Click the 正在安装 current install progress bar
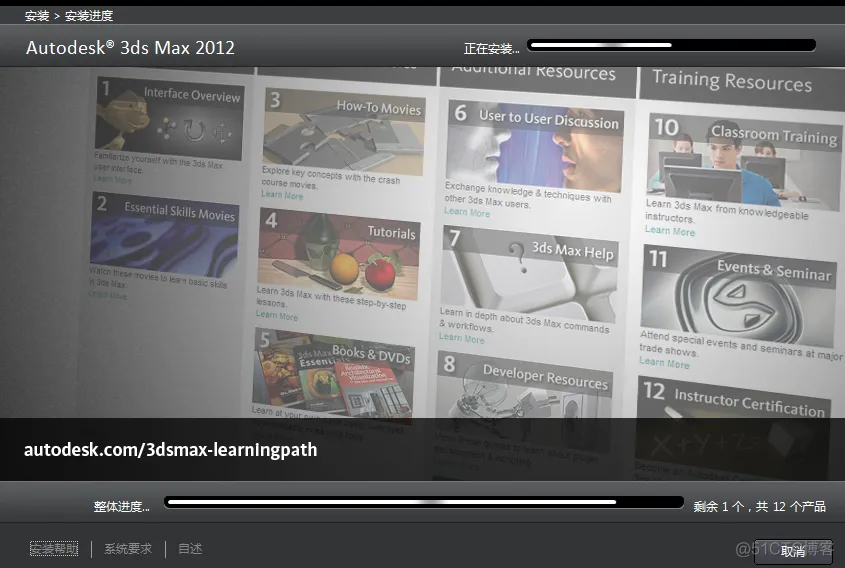 coord(671,45)
